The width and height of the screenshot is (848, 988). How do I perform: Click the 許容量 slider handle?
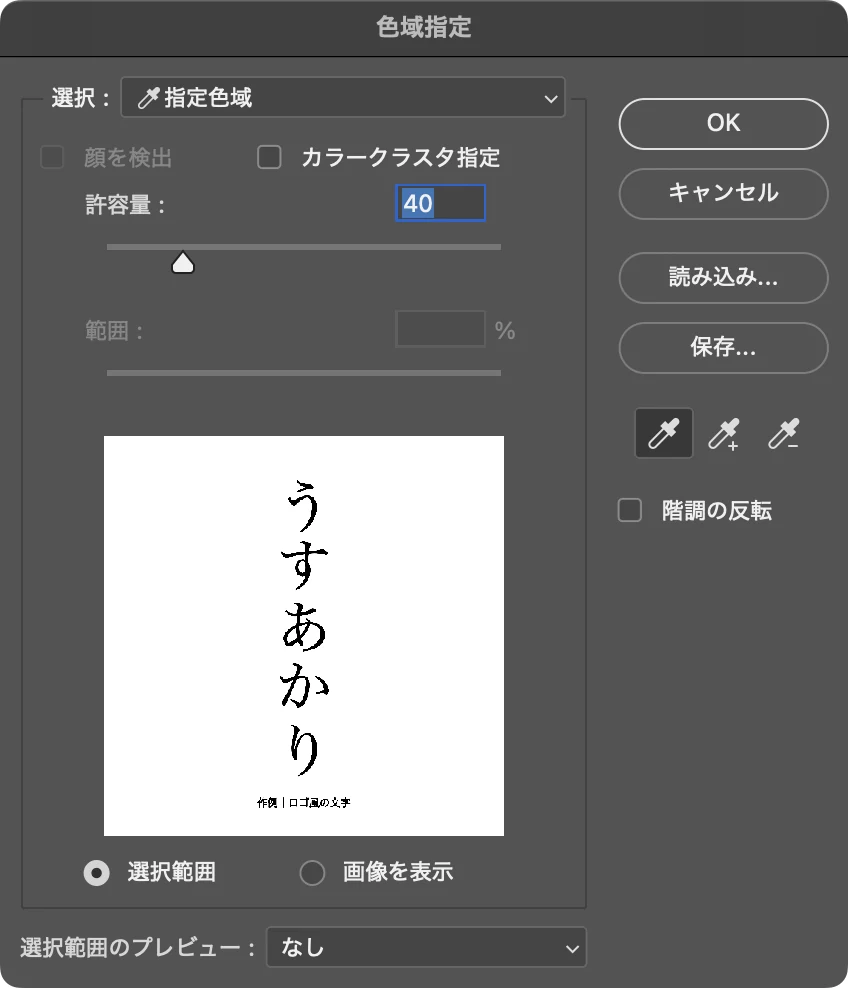pyautogui.click(x=183, y=263)
